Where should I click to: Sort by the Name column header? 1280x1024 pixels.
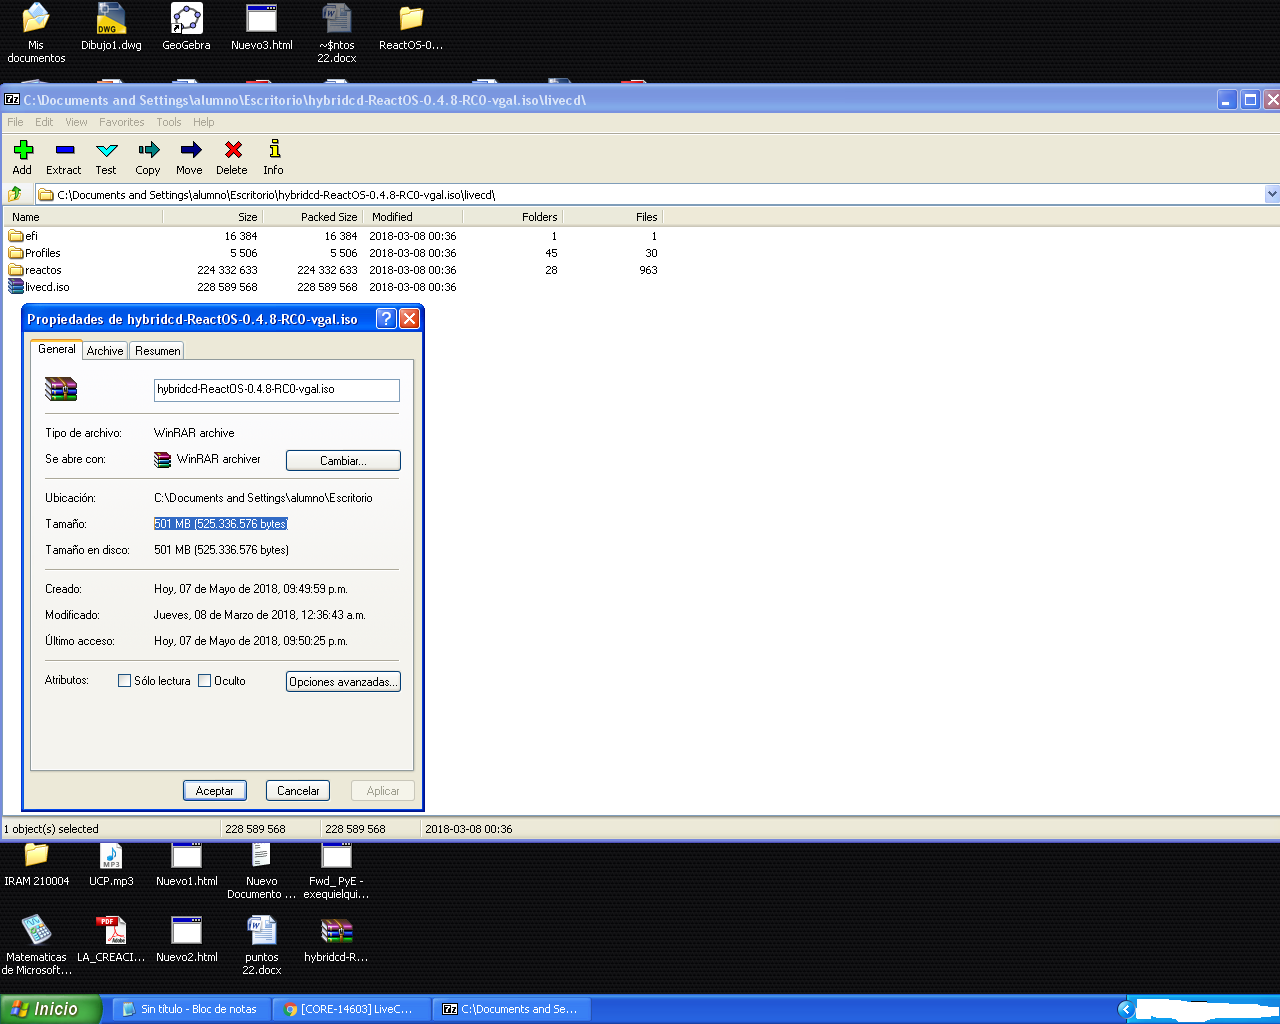(x=85, y=217)
